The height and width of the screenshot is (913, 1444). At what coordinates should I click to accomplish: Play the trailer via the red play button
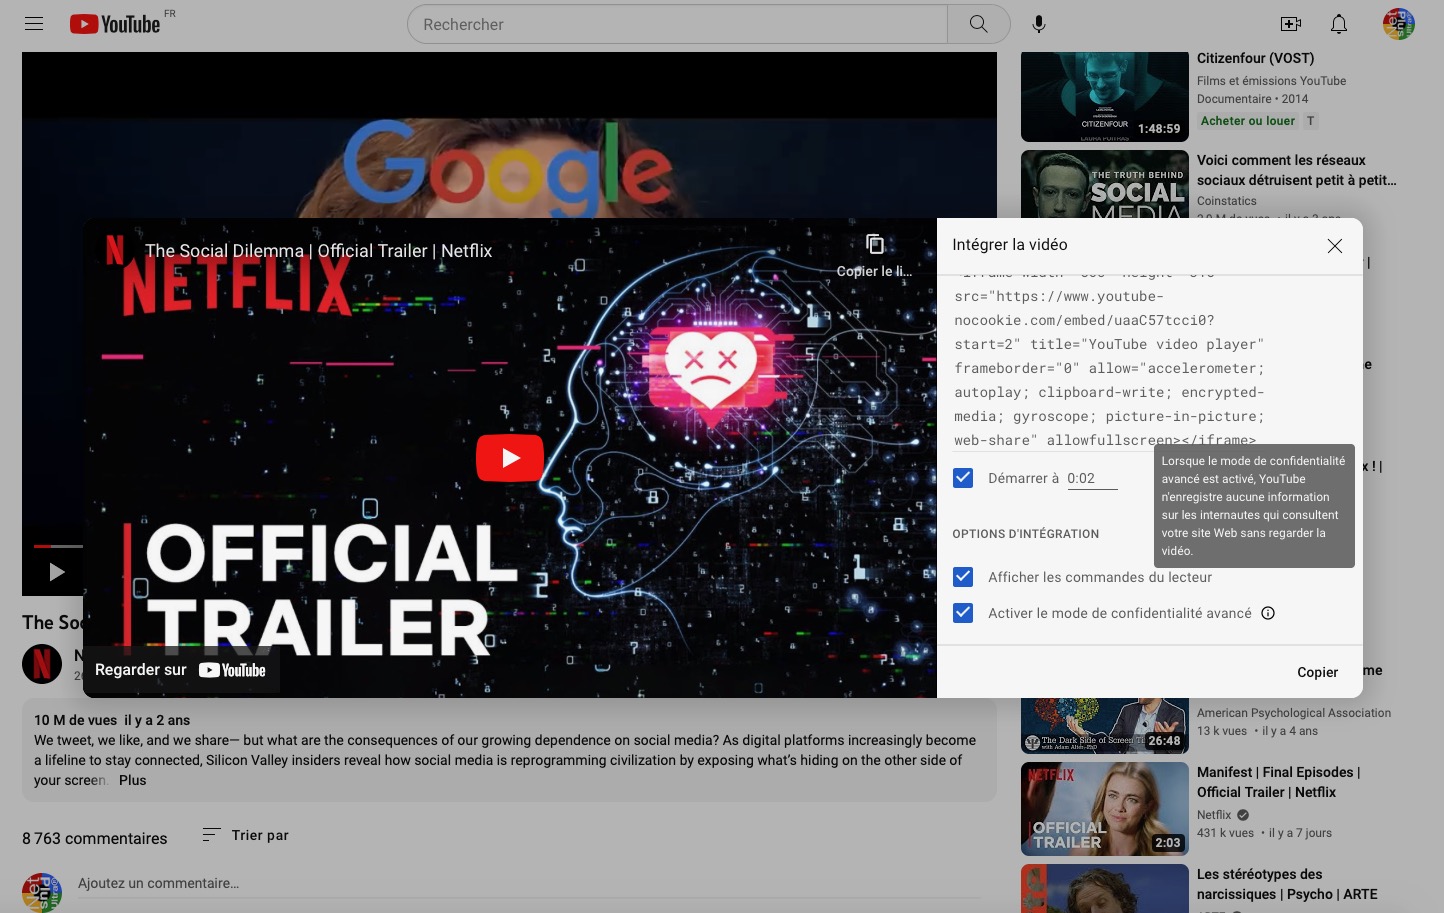point(510,457)
